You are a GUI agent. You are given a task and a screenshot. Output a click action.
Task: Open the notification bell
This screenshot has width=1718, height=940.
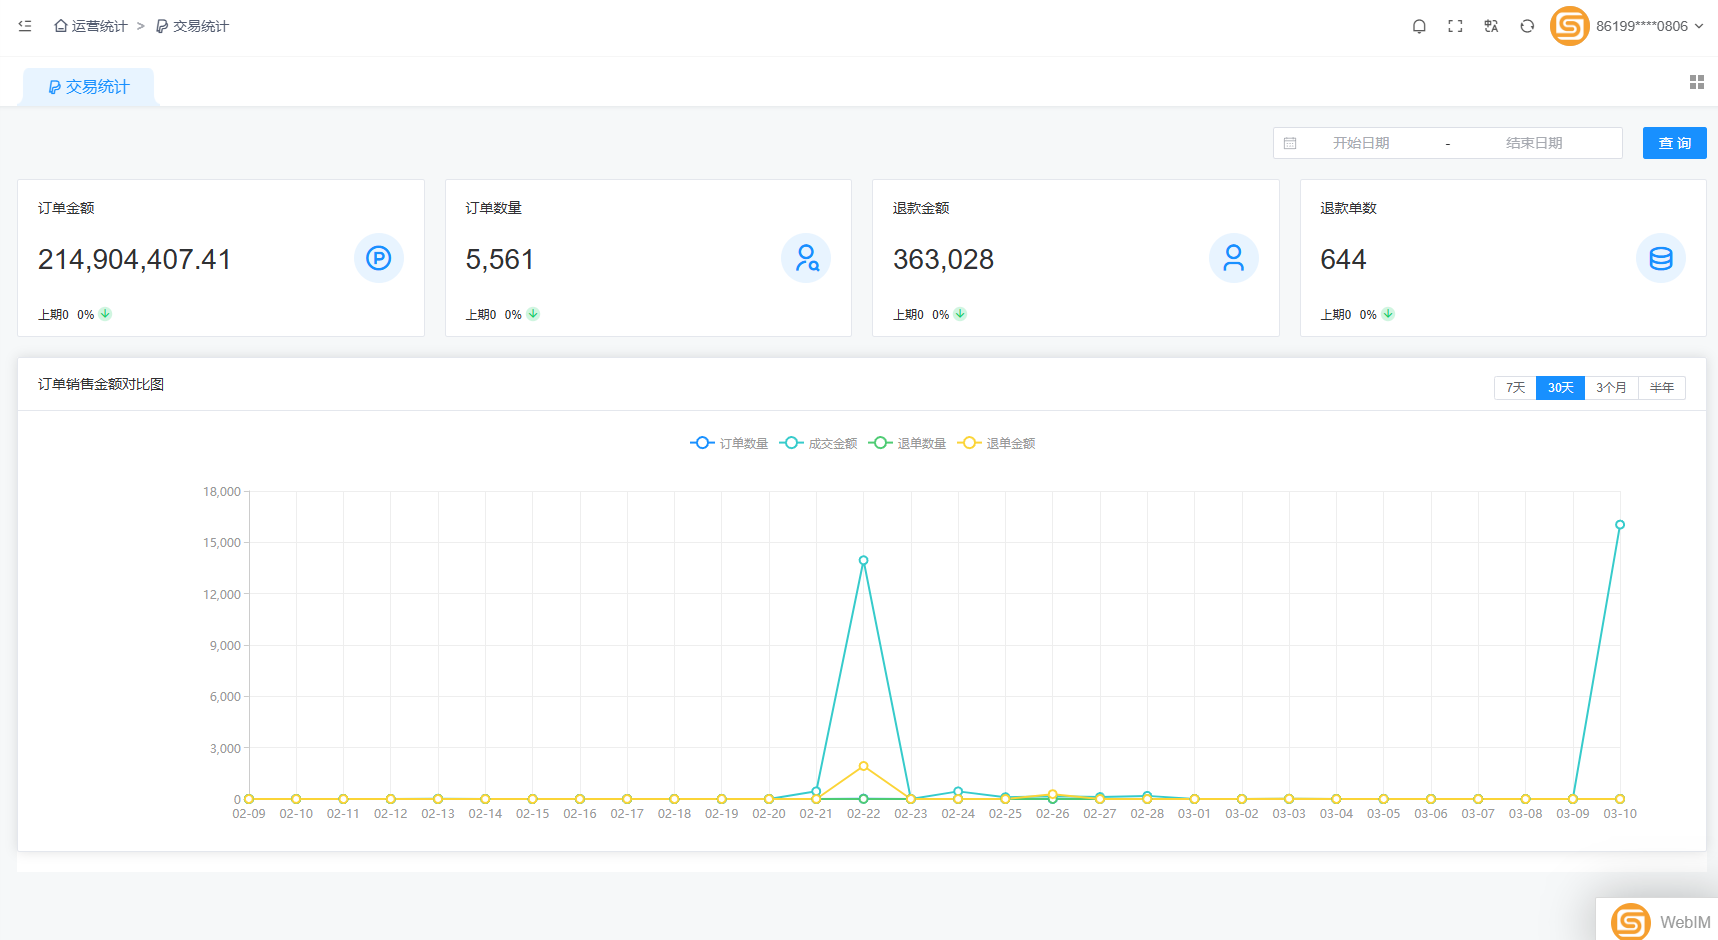(1418, 26)
